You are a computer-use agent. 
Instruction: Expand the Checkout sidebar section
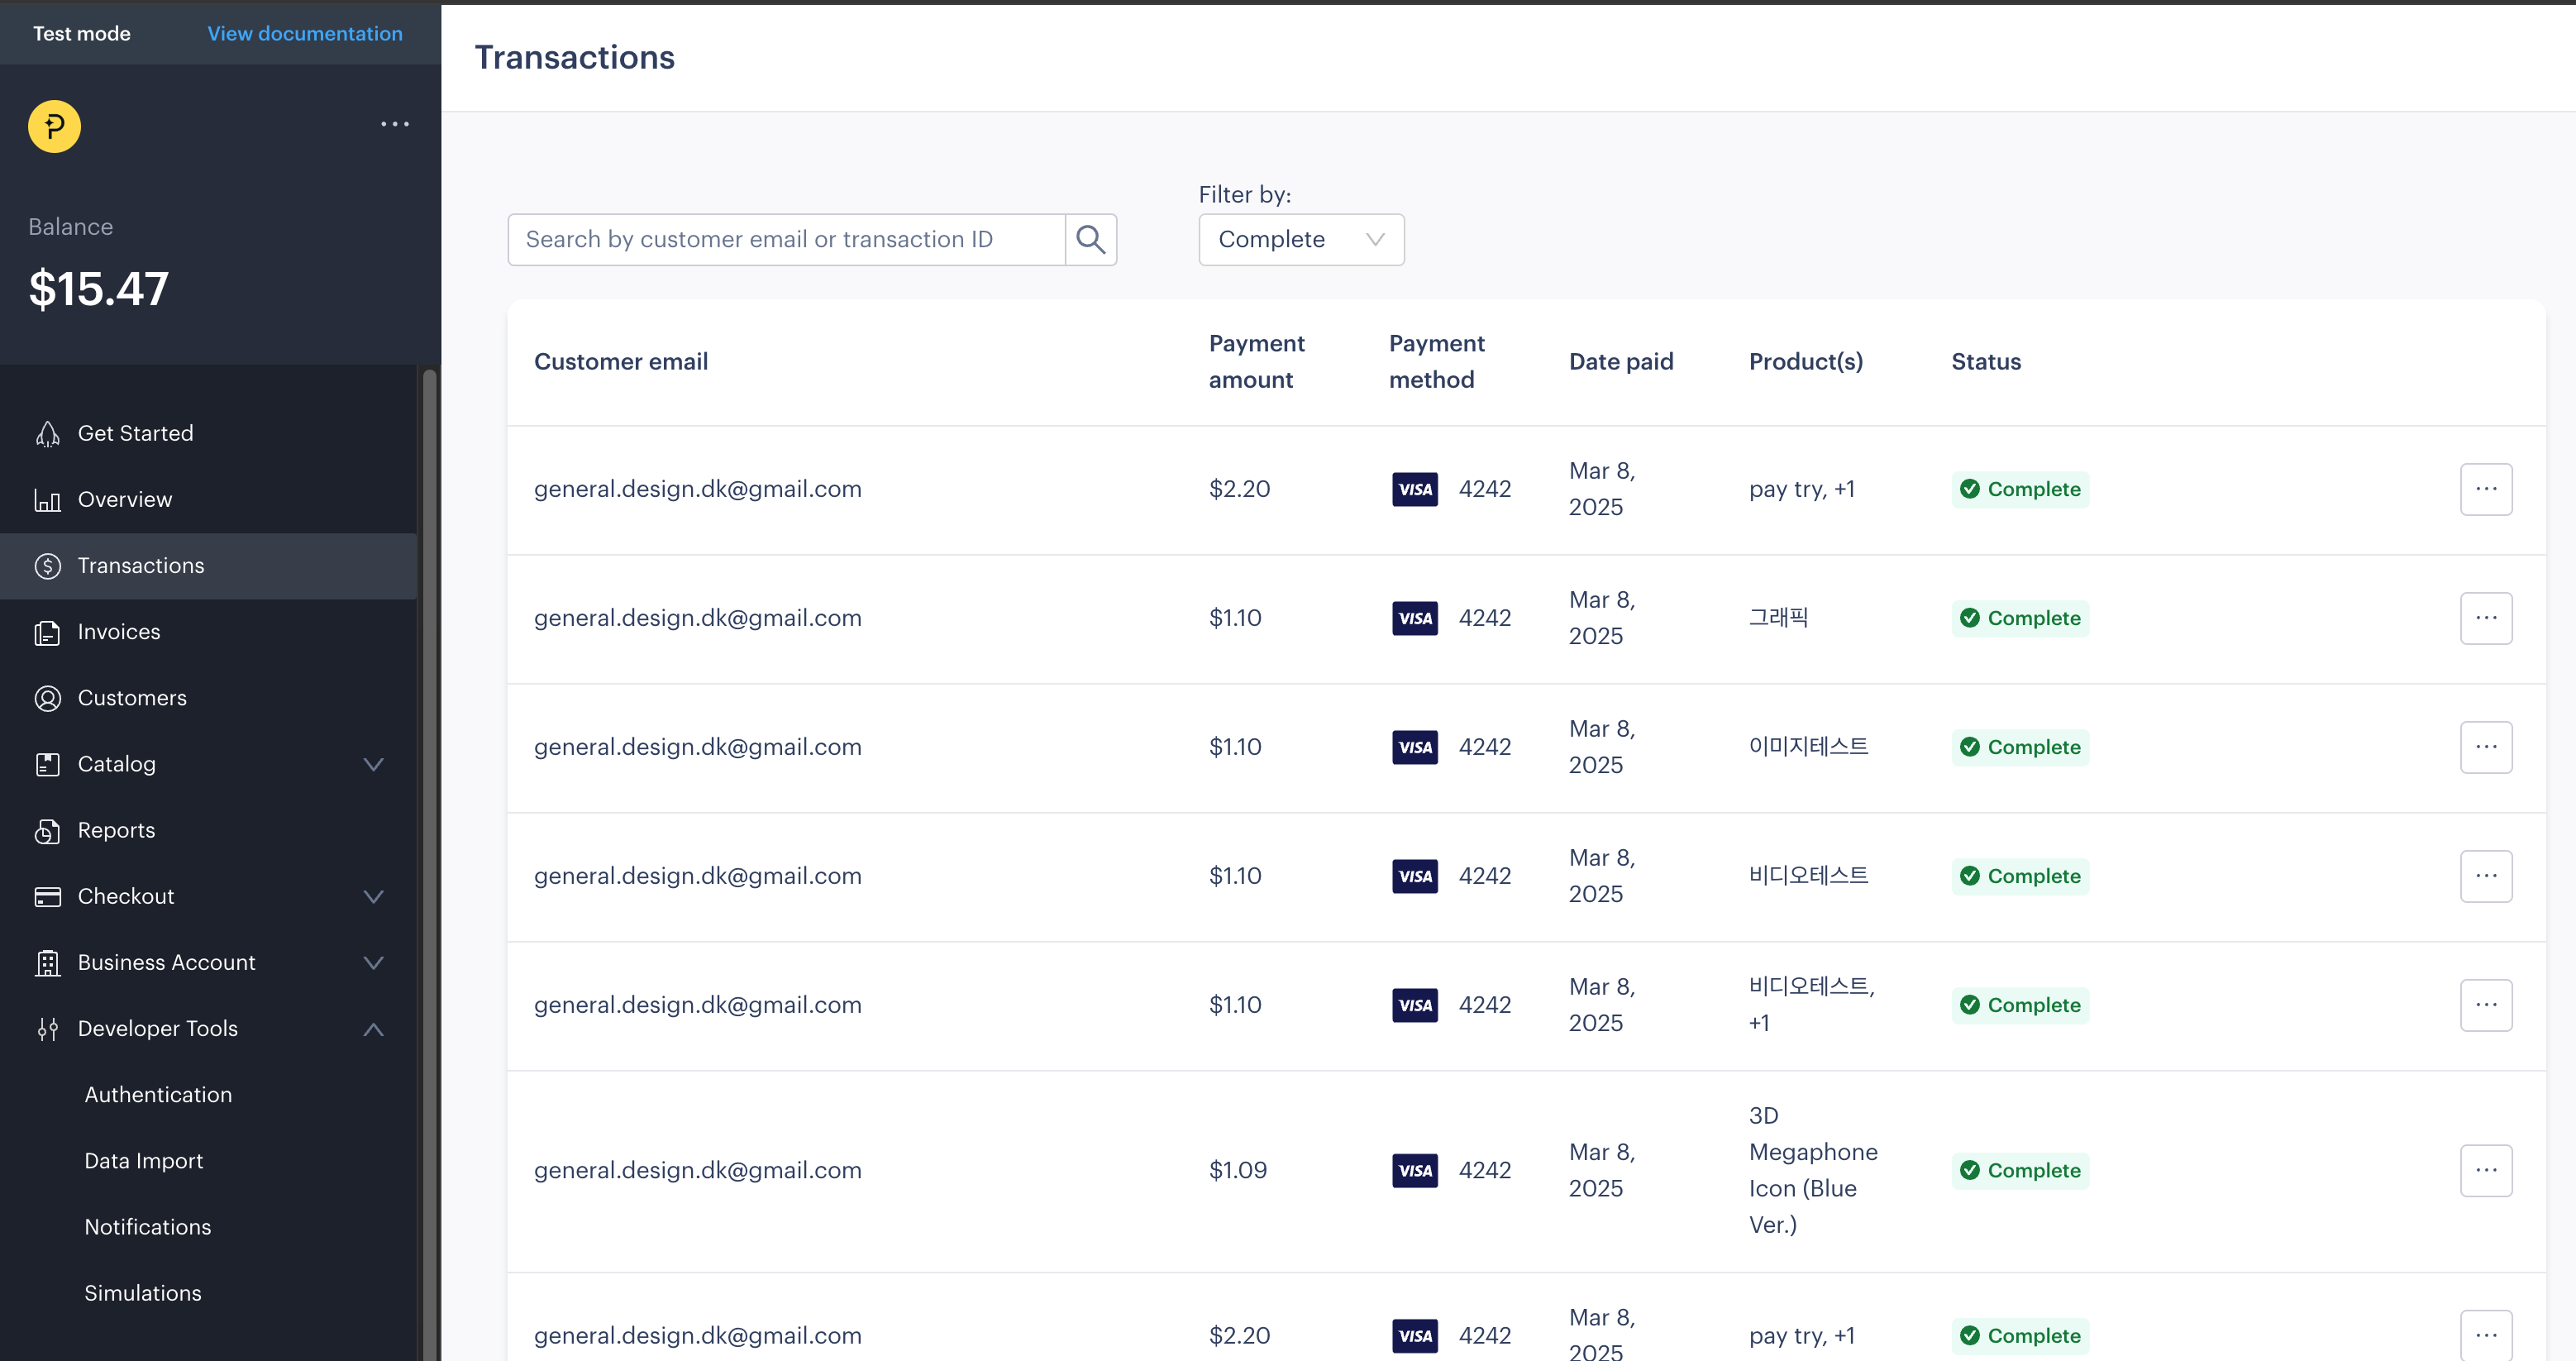tap(373, 896)
